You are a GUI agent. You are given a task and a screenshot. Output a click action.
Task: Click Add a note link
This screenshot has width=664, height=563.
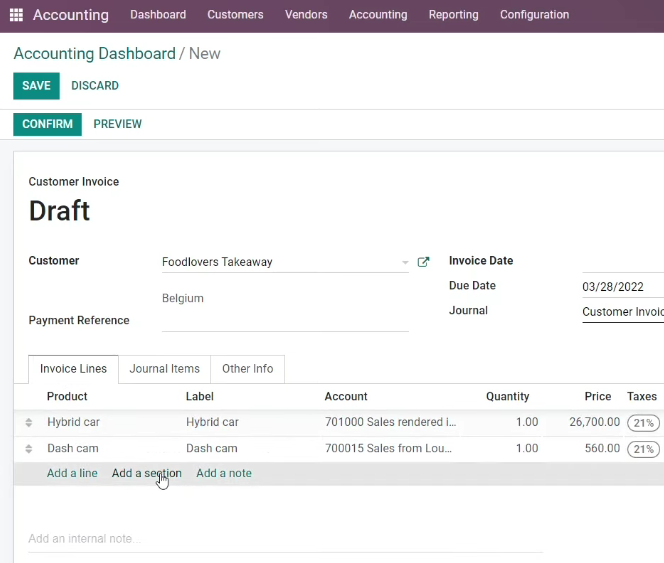[224, 473]
